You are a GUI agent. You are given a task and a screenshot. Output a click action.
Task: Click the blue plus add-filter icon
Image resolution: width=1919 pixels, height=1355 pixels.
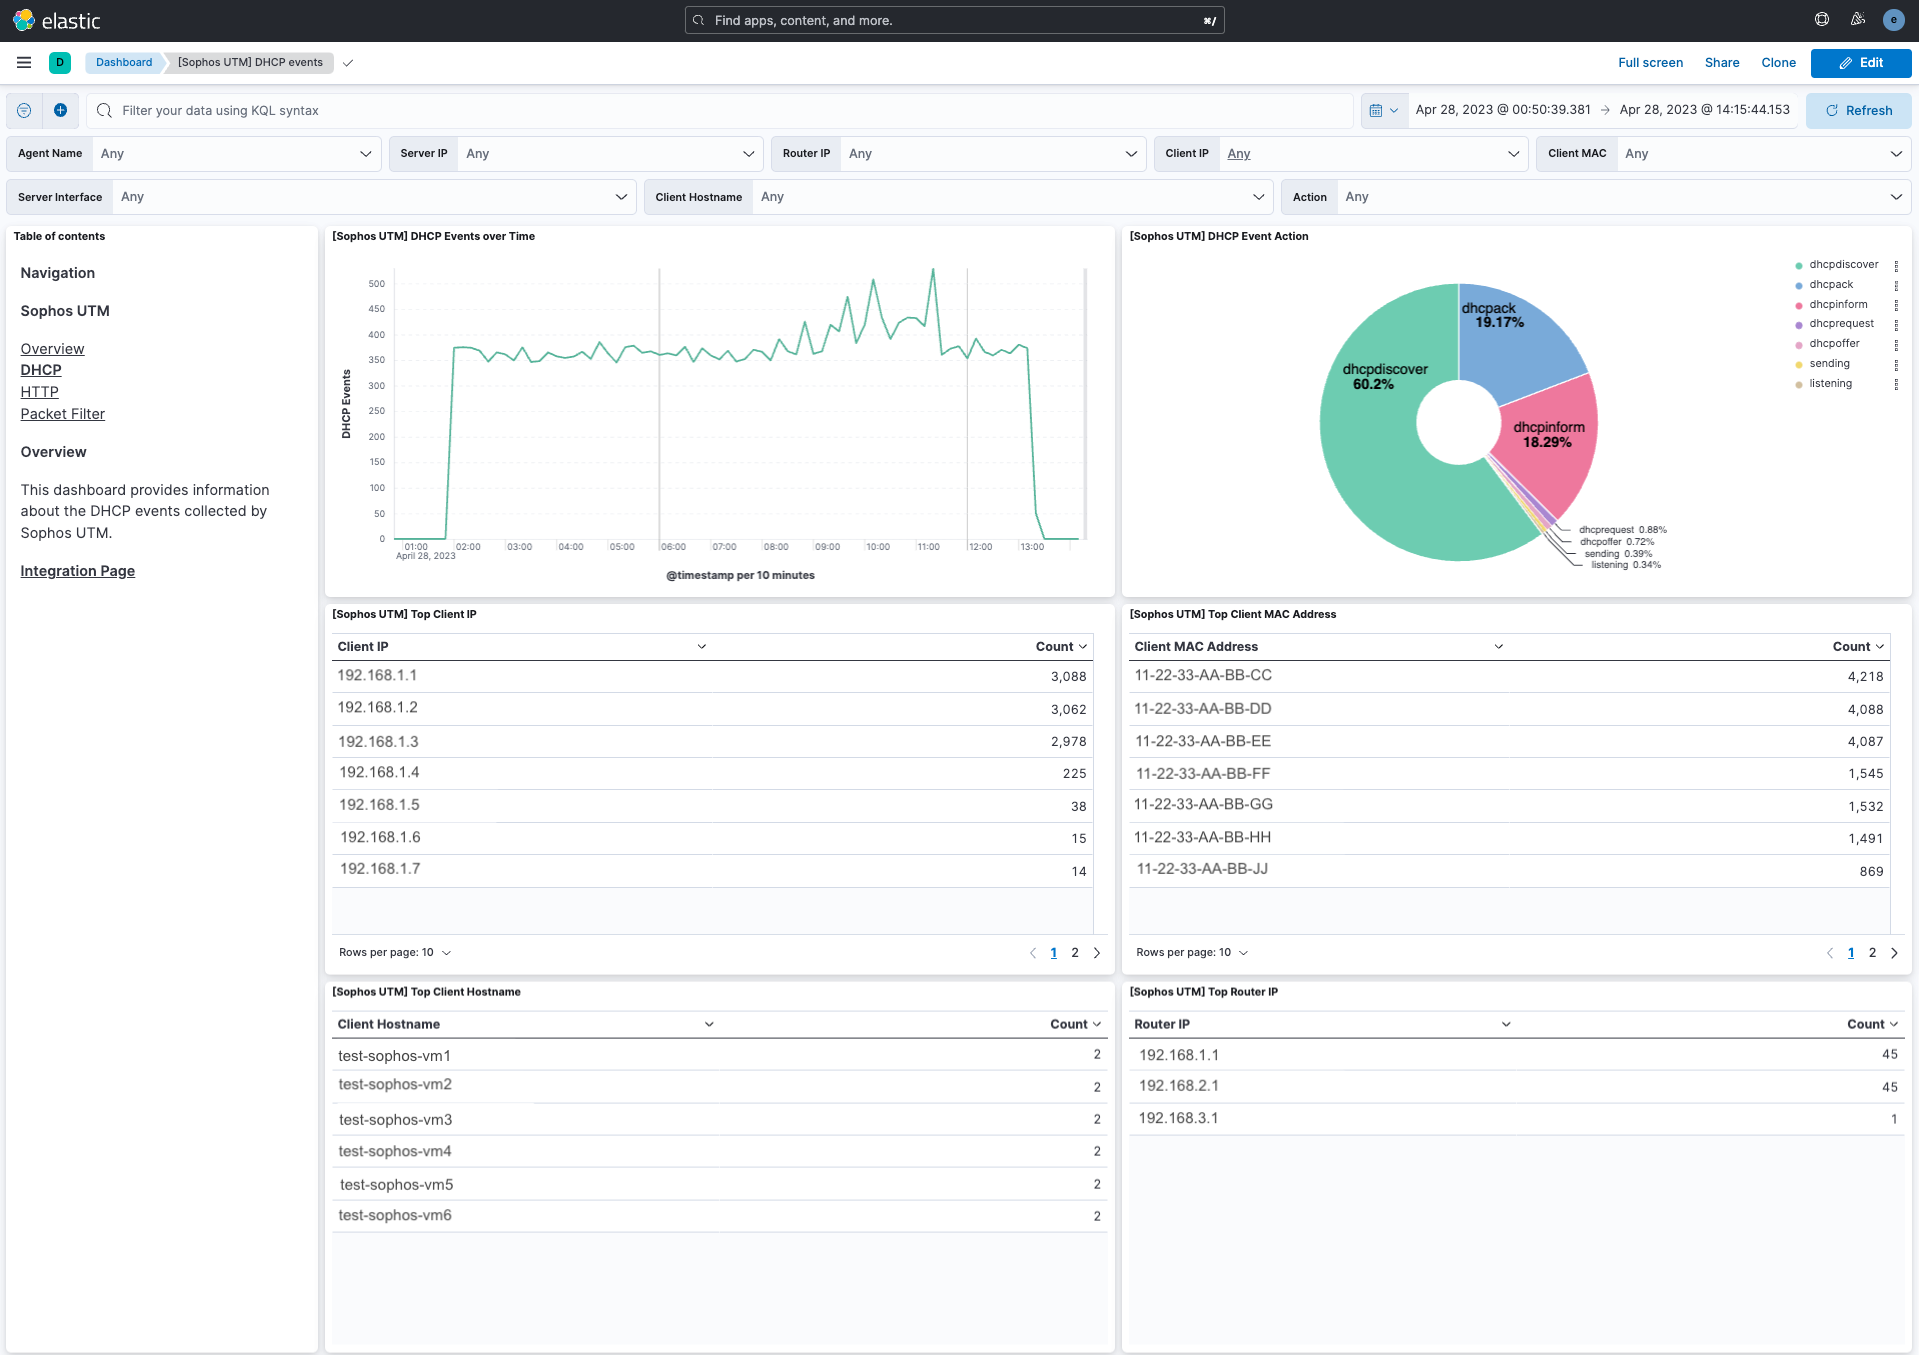60,110
